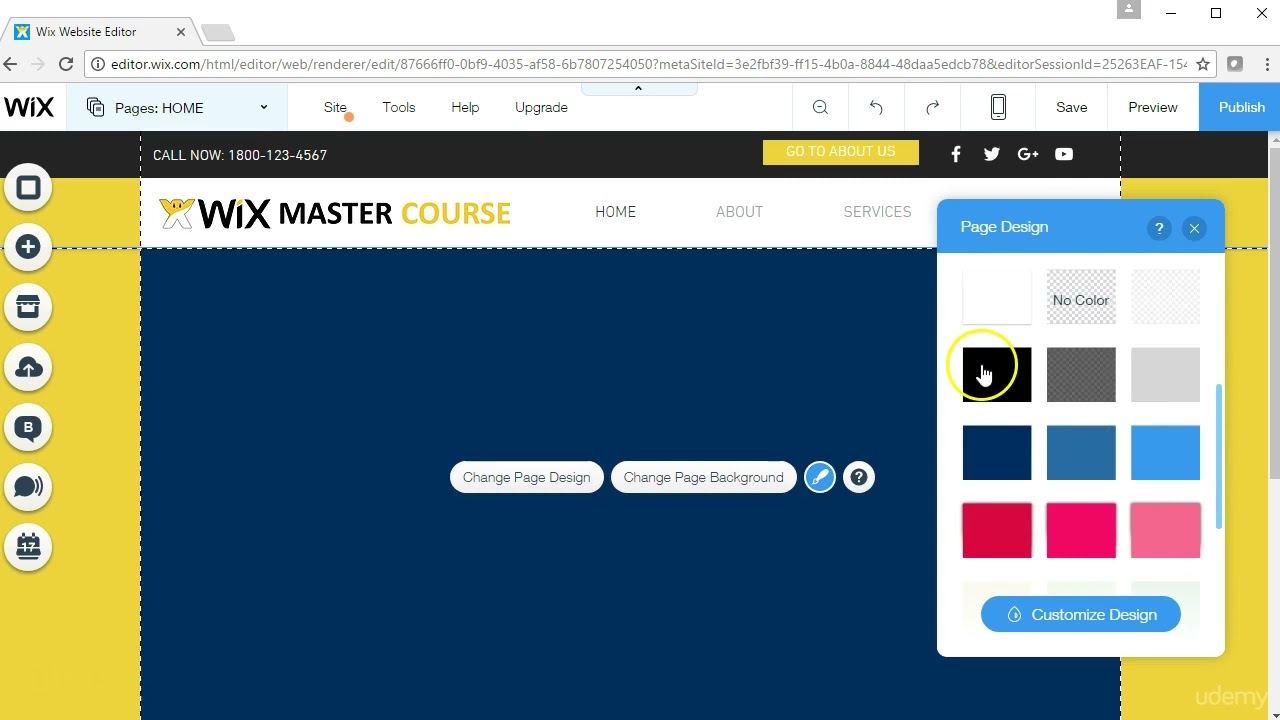This screenshot has width=1280, height=720.
Task: Go back in the browser
Action: [x=10, y=64]
